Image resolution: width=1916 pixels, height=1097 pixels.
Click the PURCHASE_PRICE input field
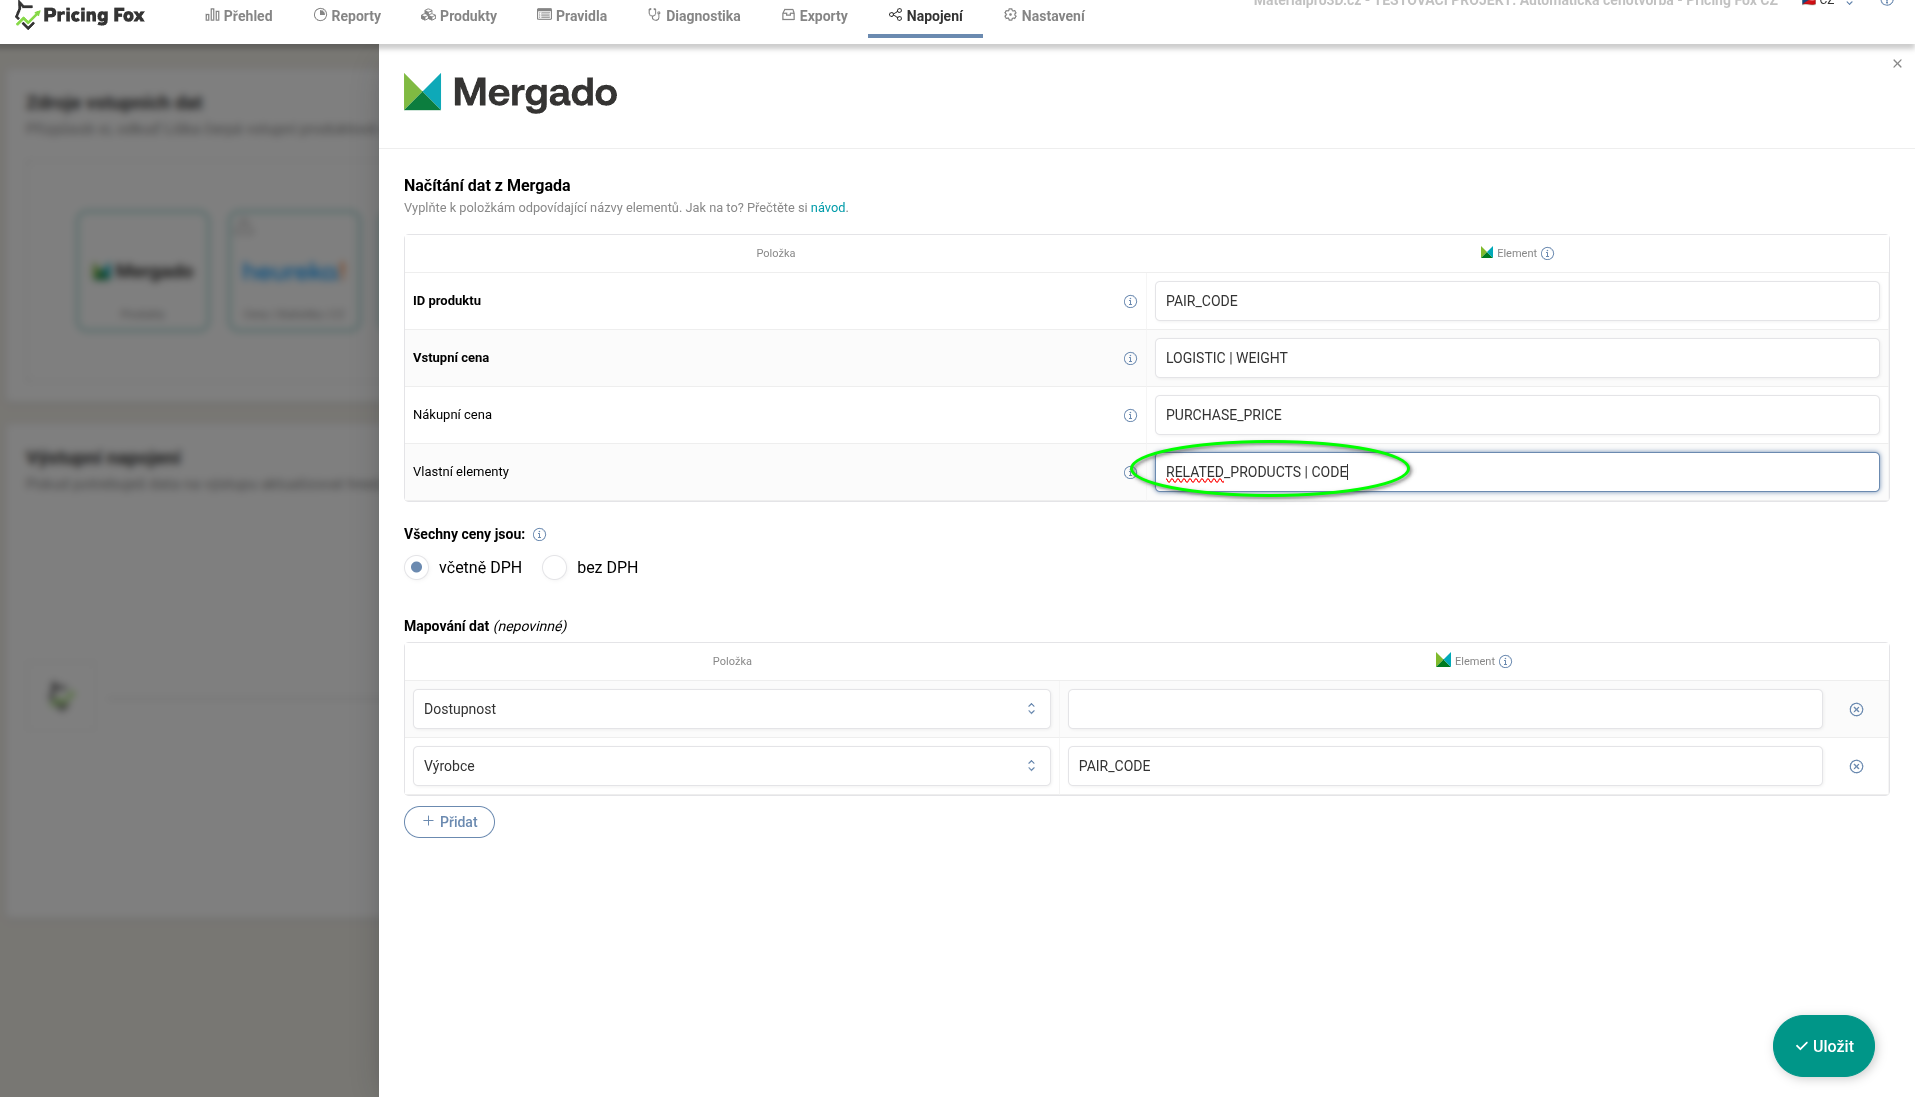tap(1516, 416)
